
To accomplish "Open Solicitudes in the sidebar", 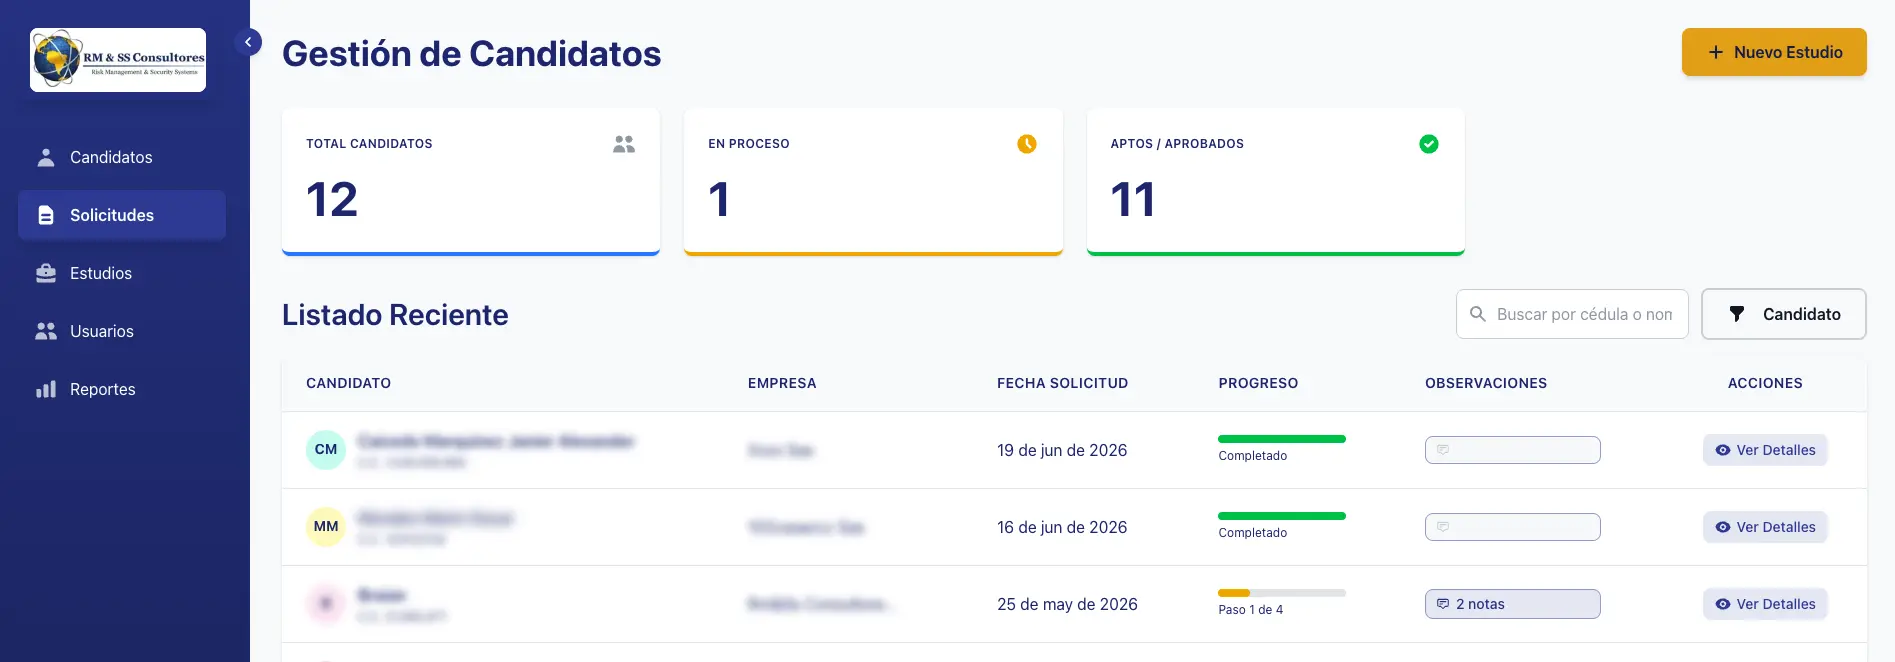I will click(122, 215).
